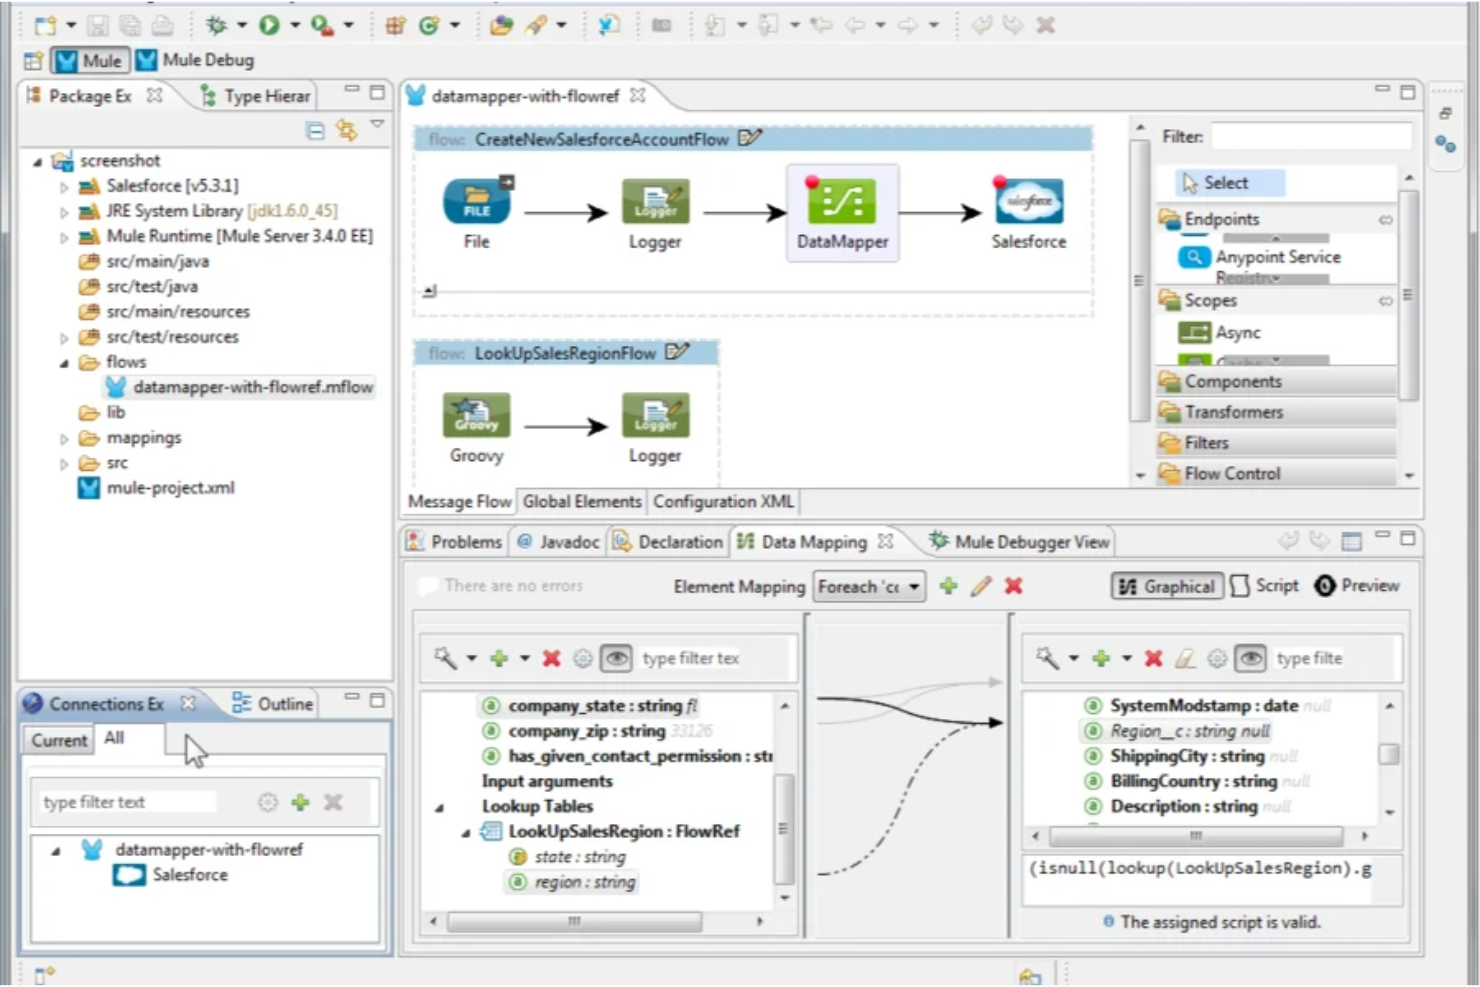Open Run button dropdown arrow
The width and height of the screenshot is (1480, 987).
coord(295,26)
